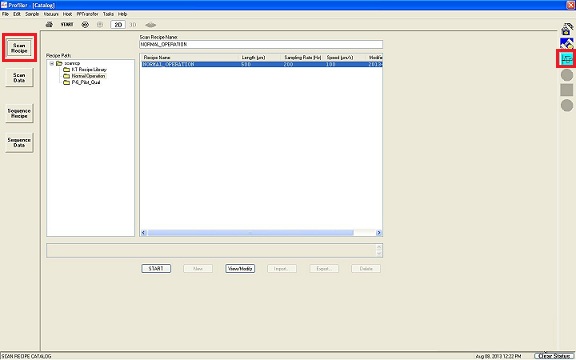The width and height of the screenshot is (576, 360).
Task: Click the grey square icon in right sidebar
Action: tap(567, 90)
